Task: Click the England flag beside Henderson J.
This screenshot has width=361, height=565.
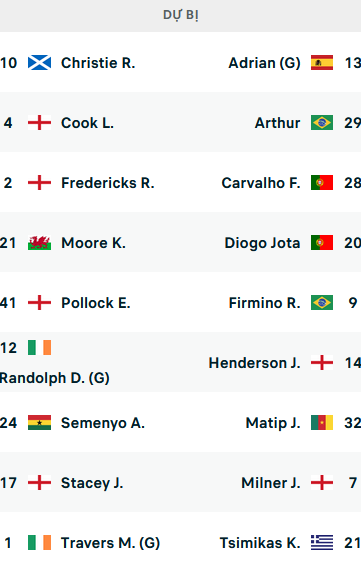Action: [322, 362]
